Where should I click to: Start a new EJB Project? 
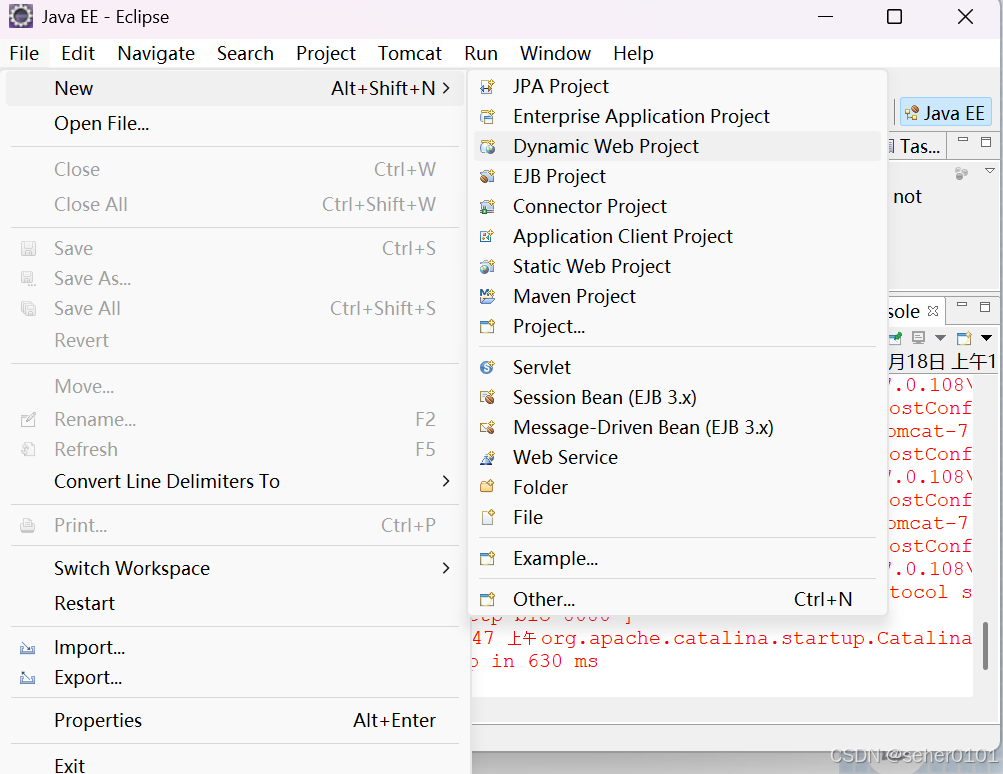(677, 177)
